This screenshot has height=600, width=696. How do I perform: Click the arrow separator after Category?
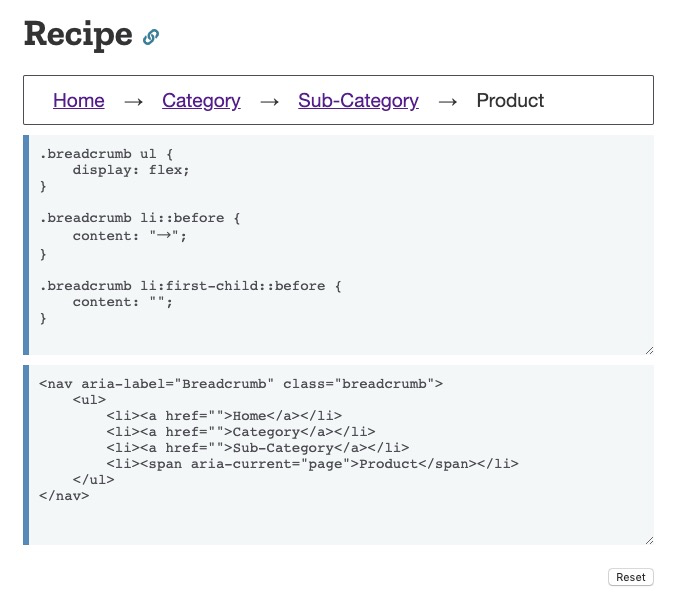pos(269,102)
